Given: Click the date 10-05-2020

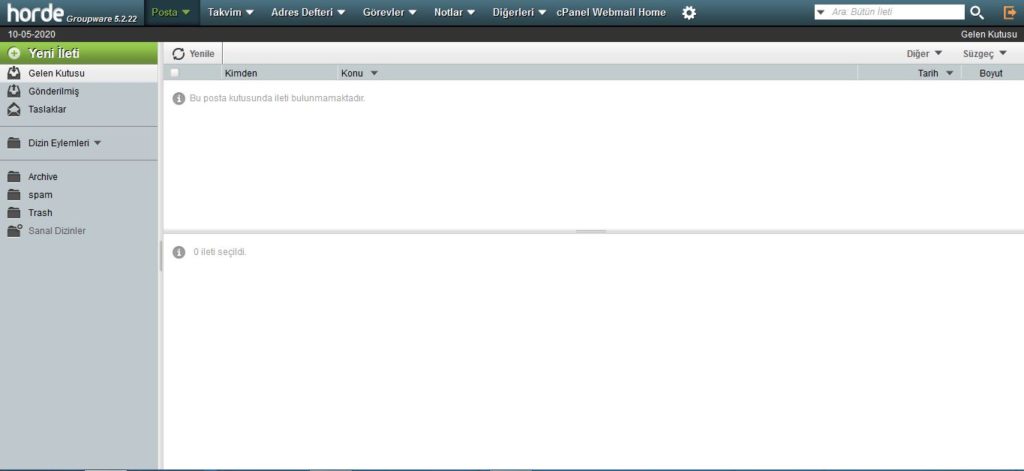Looking at the screenshot, I should pos(31,34).
